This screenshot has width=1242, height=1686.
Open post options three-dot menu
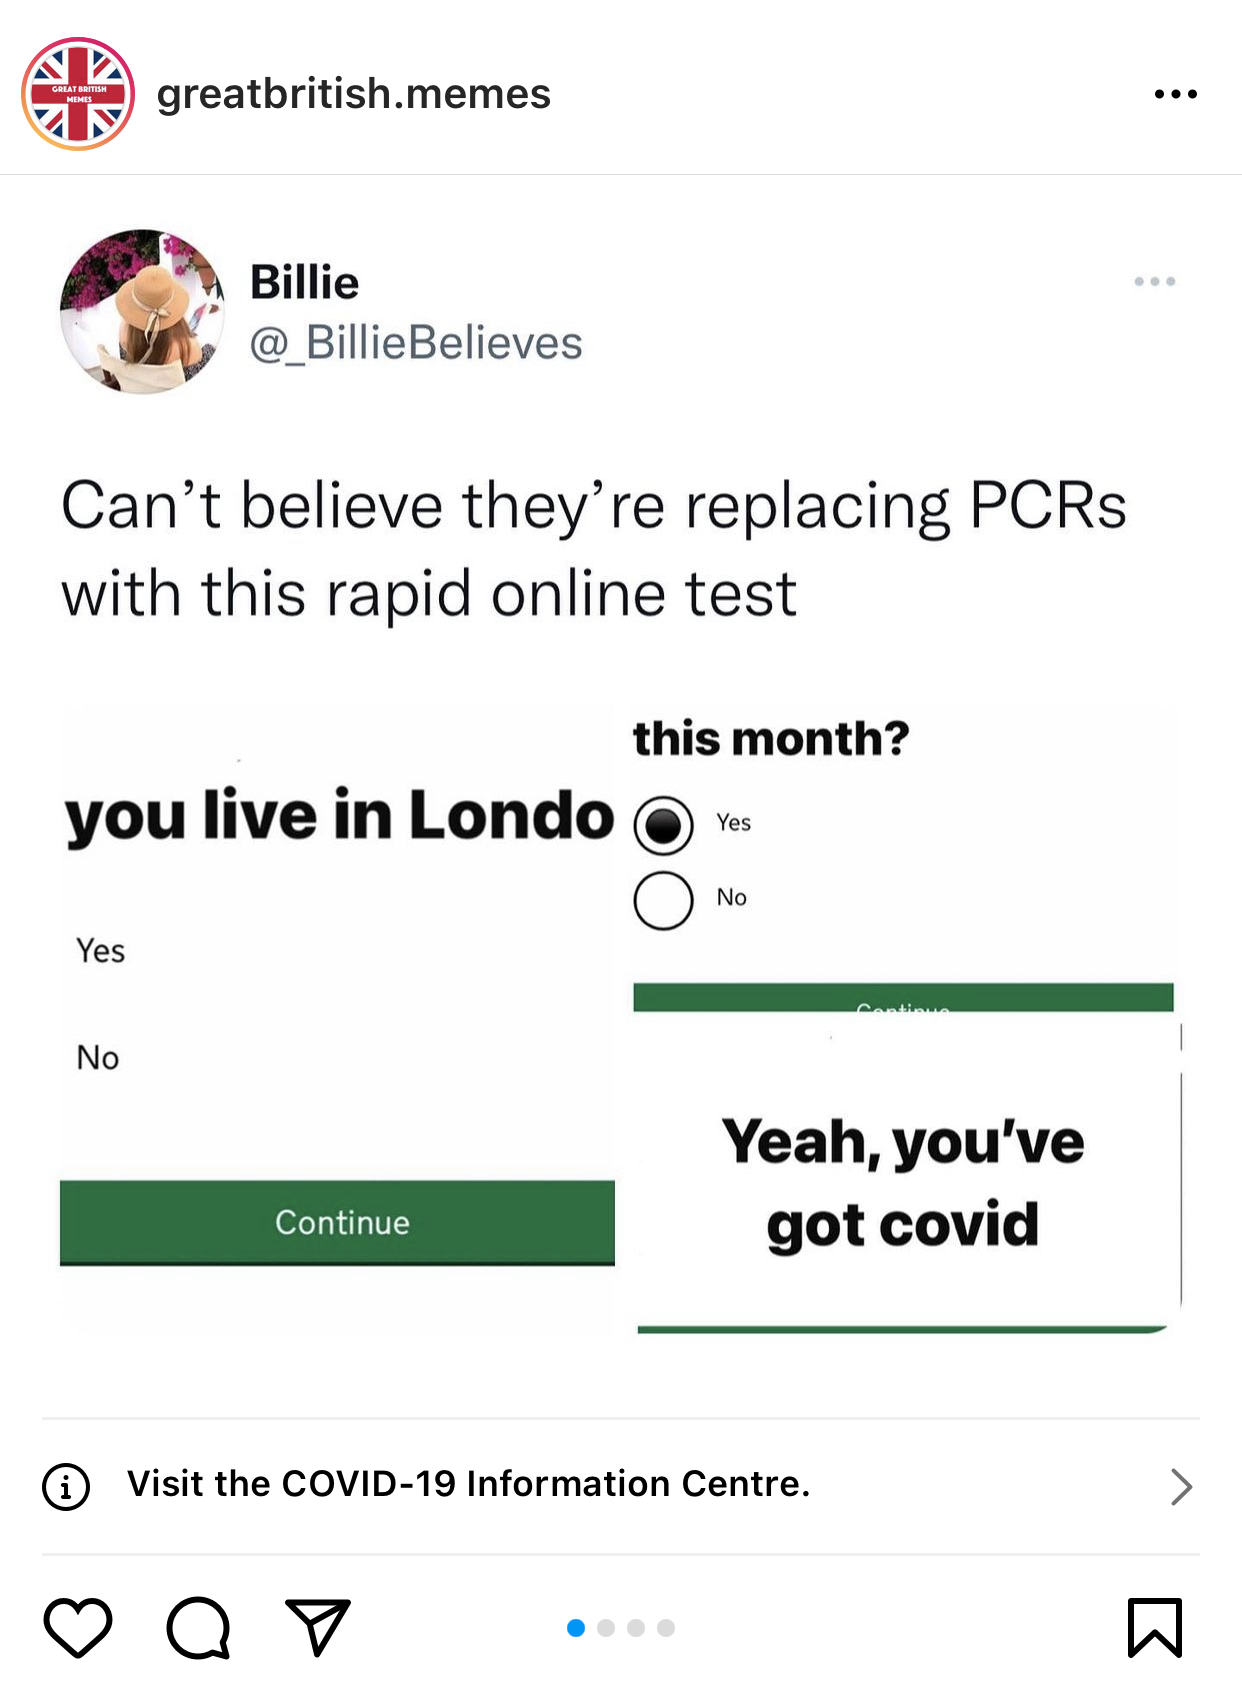1175,94
